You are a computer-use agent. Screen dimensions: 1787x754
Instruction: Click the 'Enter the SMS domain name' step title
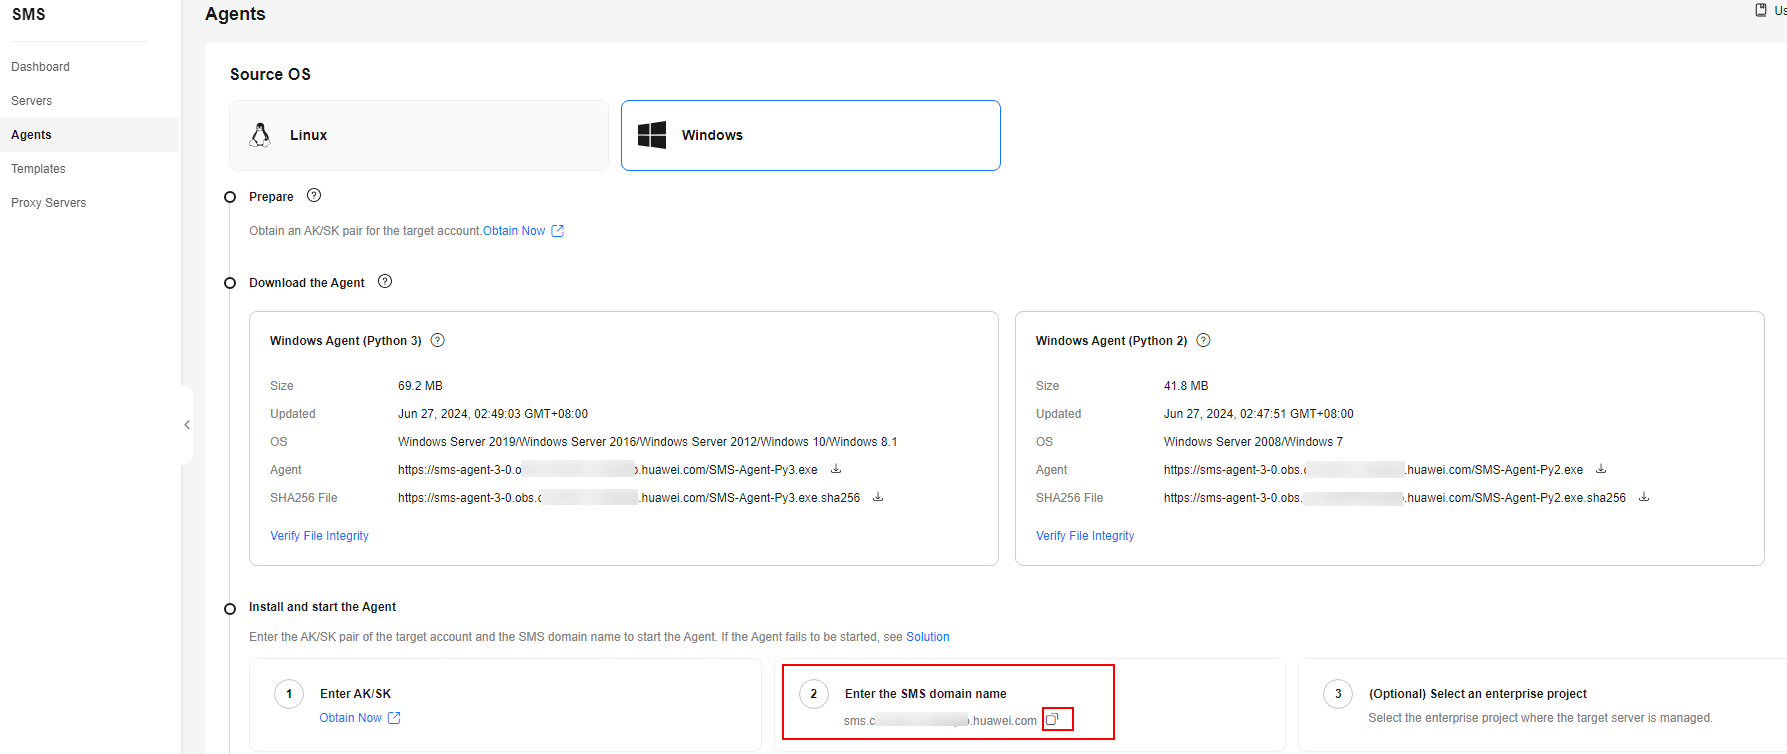click(926, 694)
